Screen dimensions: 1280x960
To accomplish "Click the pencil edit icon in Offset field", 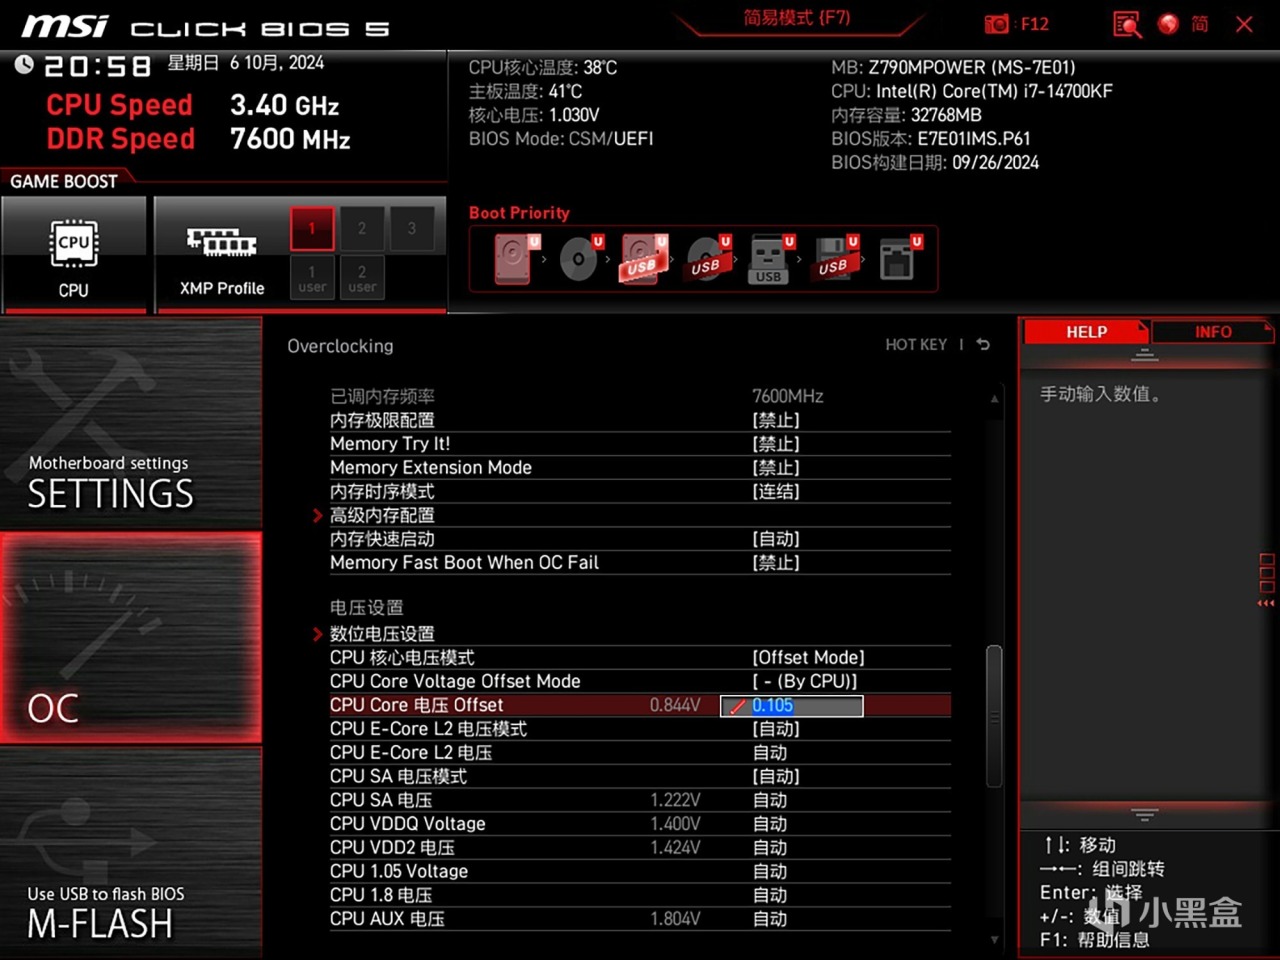I will 738,706.
